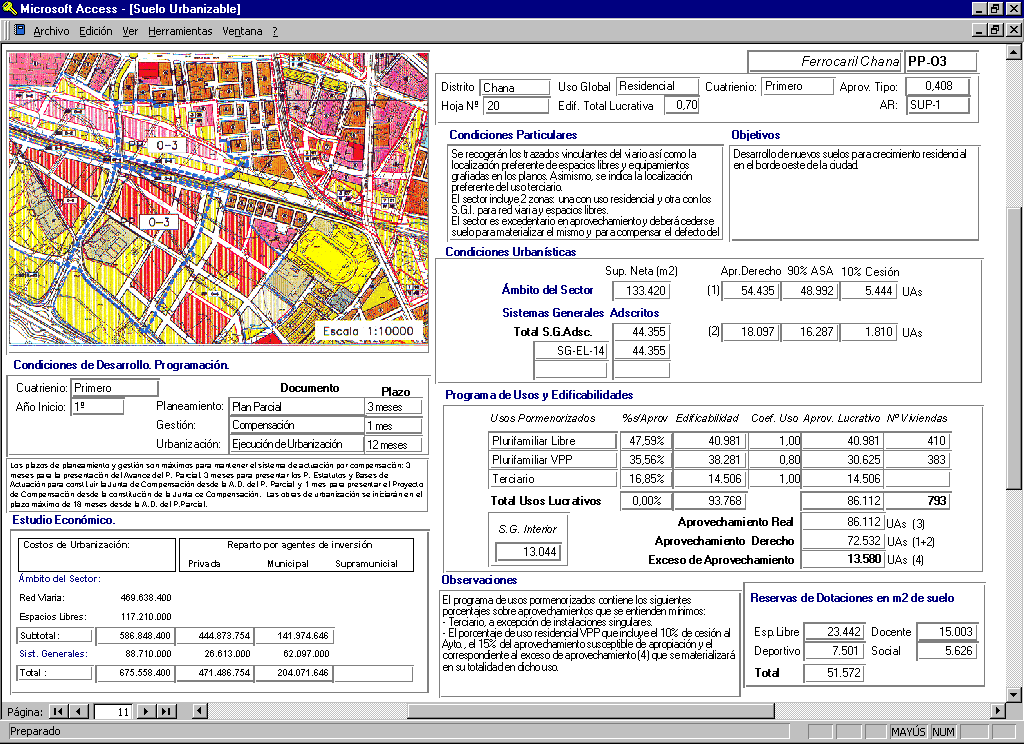This screenshot has width=1024, height=744.
Task: Go to the first page of the report
Action: [x=57, y=711]
